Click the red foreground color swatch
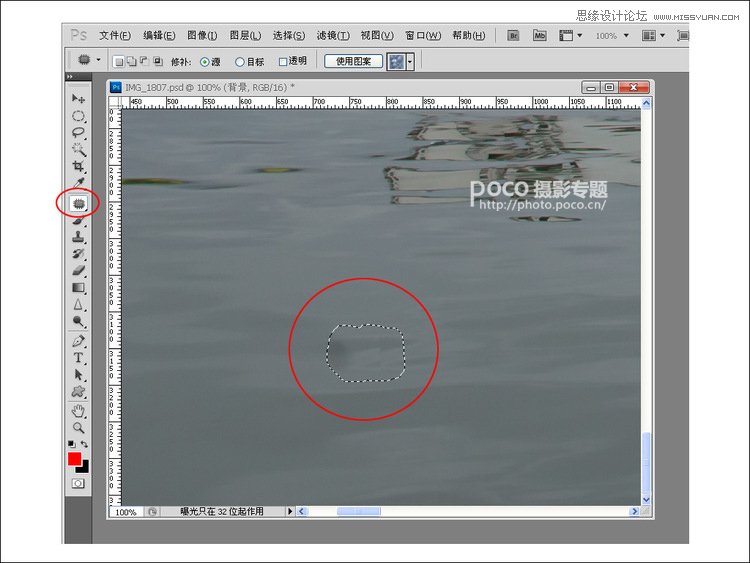Viewport: 750px width, 563px height. (x=74, y=458)
